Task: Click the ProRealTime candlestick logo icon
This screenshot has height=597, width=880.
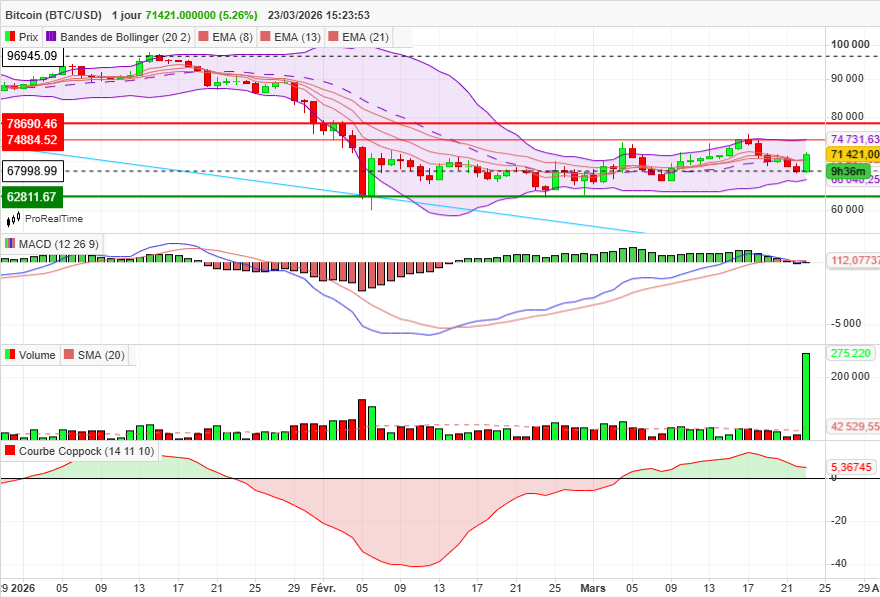Action: tap(14, 218)
